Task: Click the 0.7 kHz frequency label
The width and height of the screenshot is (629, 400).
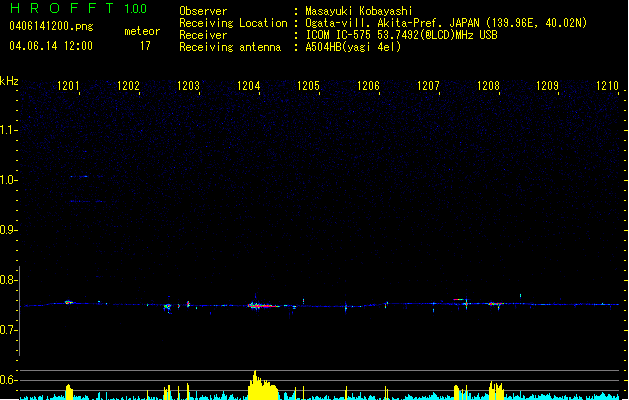Action: click(x=9, y=330)
